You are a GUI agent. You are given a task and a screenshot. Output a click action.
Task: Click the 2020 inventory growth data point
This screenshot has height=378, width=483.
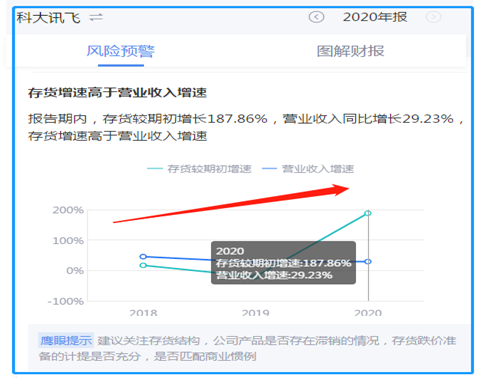(x=368, y=213)
